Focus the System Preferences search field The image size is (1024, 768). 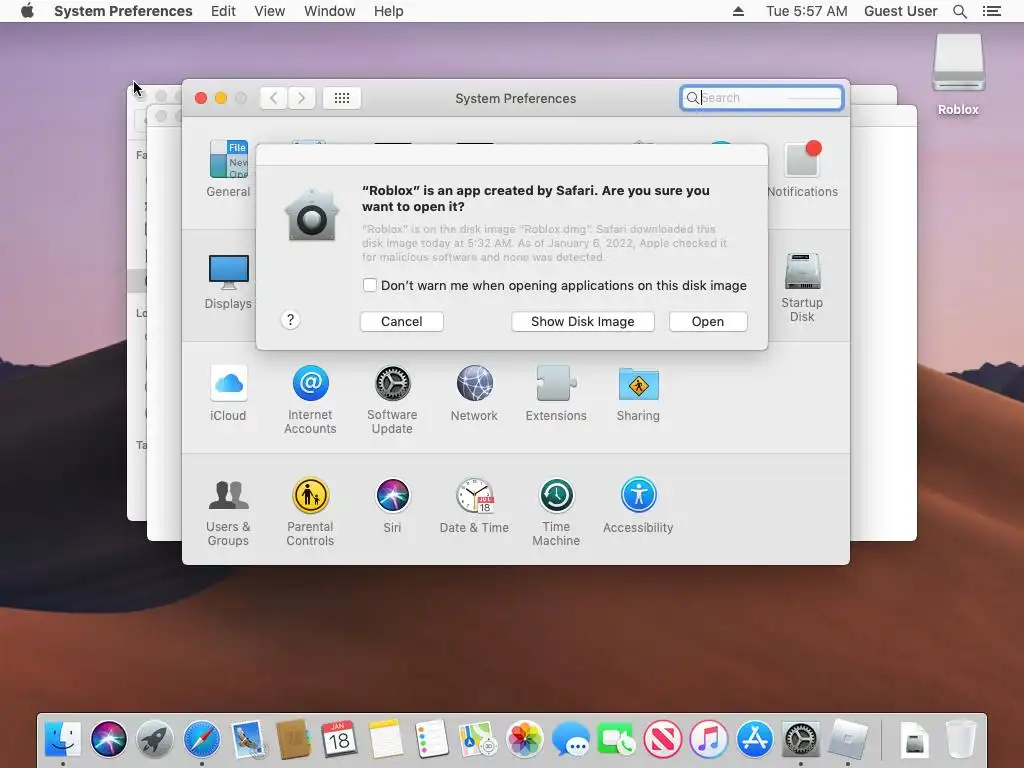[x=761, y=98]
